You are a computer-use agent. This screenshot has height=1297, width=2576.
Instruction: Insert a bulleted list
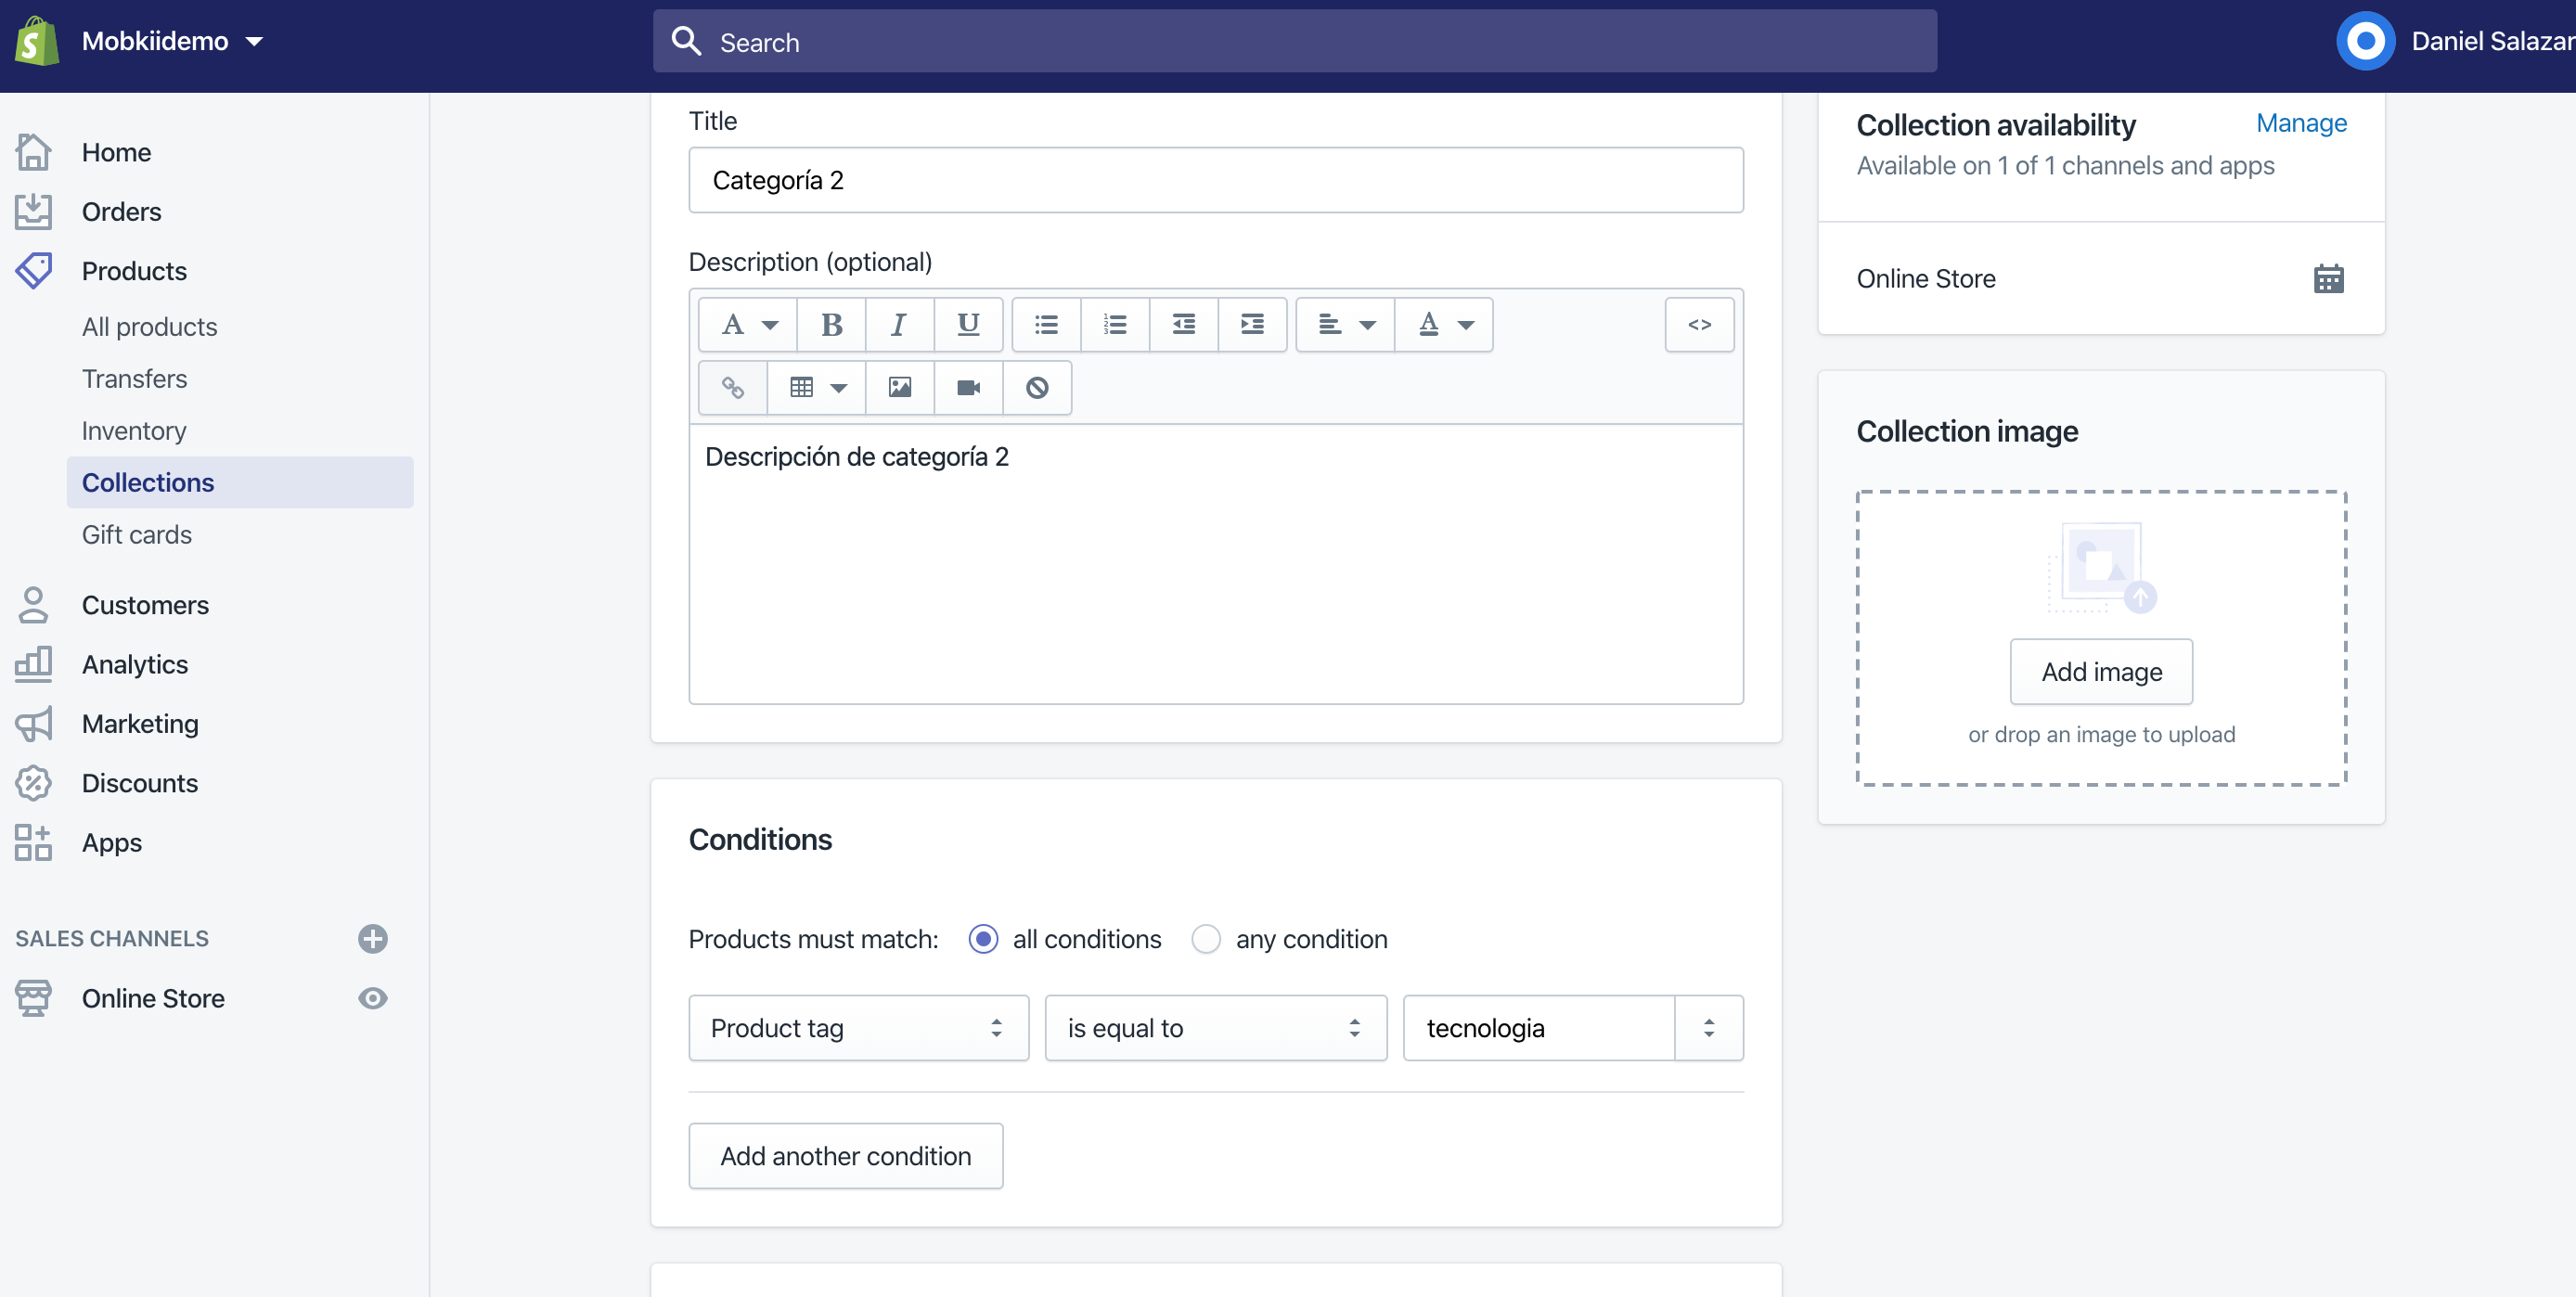[x=1046, y=324]
